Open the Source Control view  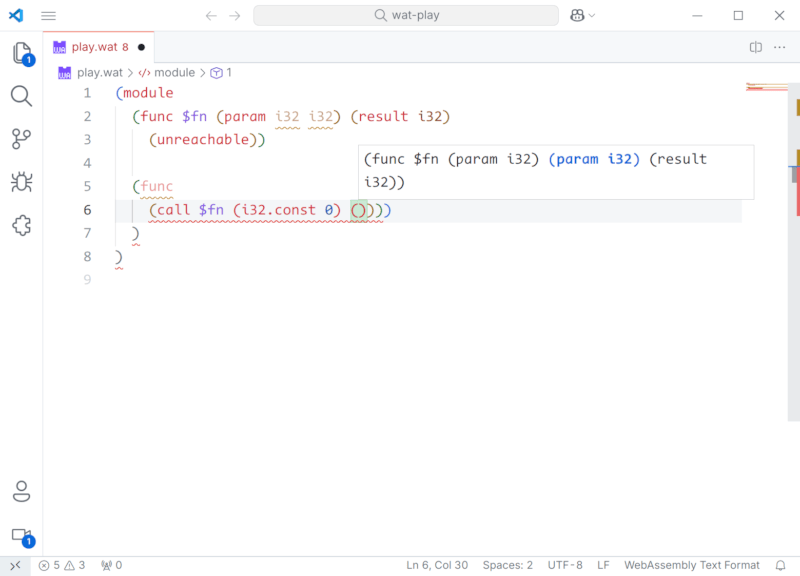click(21, 139)
